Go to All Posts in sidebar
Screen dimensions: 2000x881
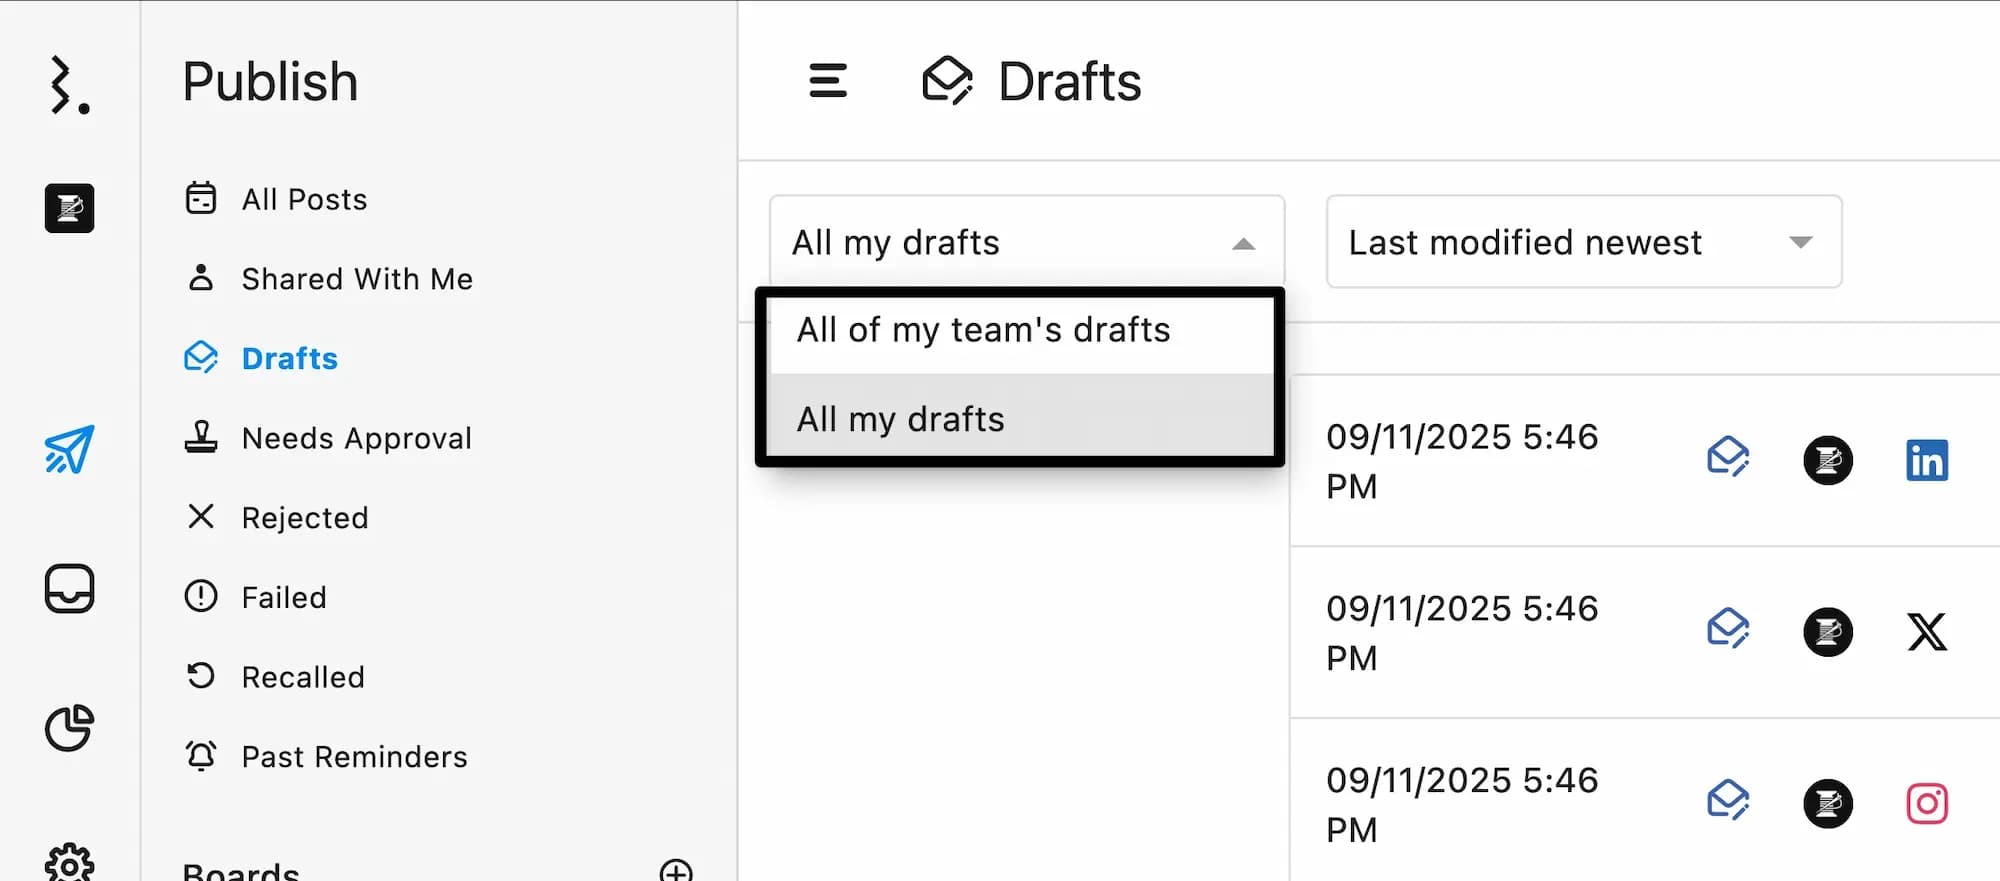click(x=304, y=199)
